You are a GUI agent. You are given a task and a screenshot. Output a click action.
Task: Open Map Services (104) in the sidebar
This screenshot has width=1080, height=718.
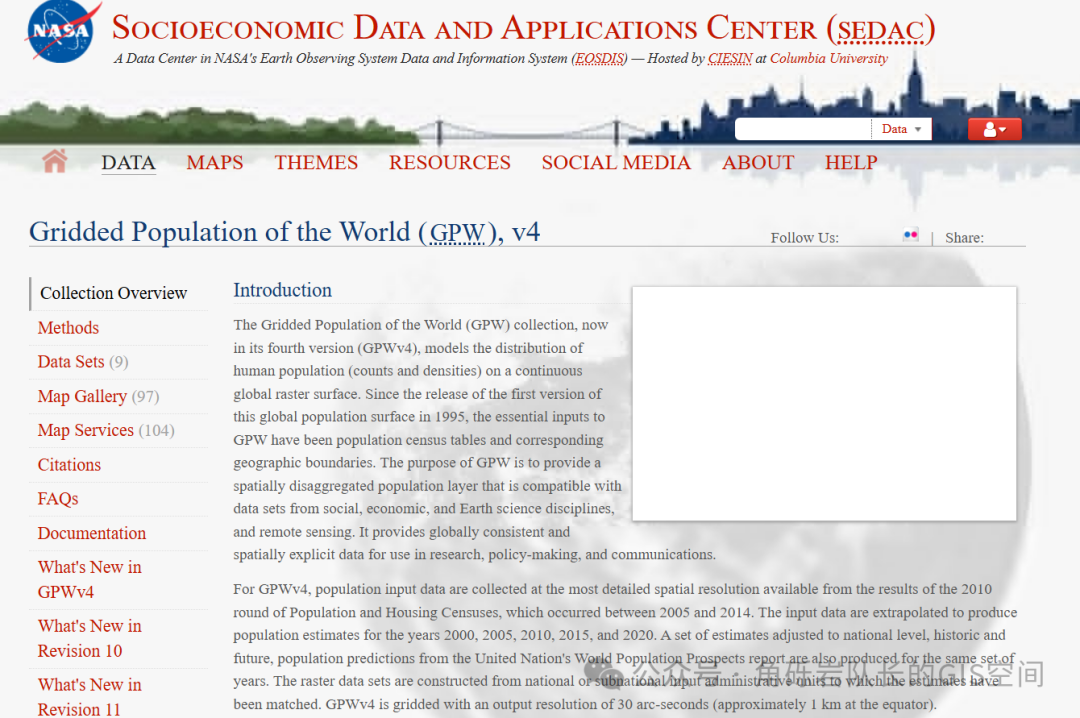[106, 430]
